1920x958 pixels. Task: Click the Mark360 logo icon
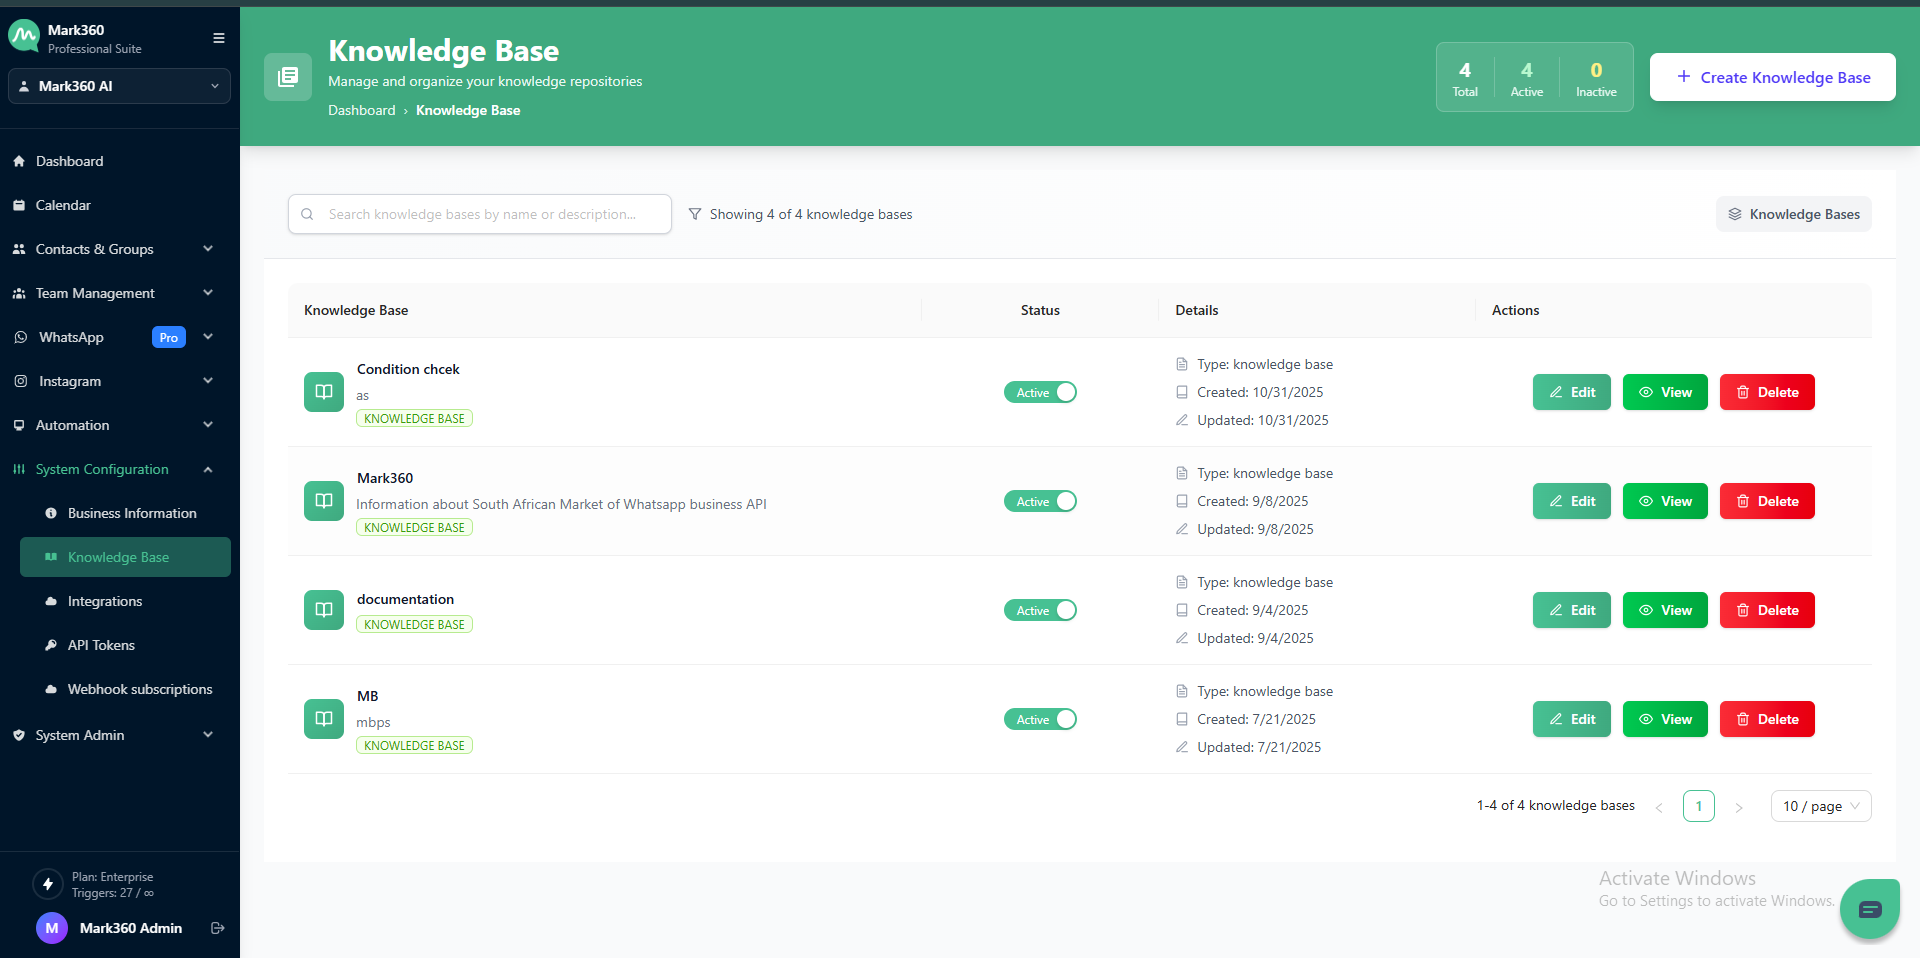tap(24, 37)
